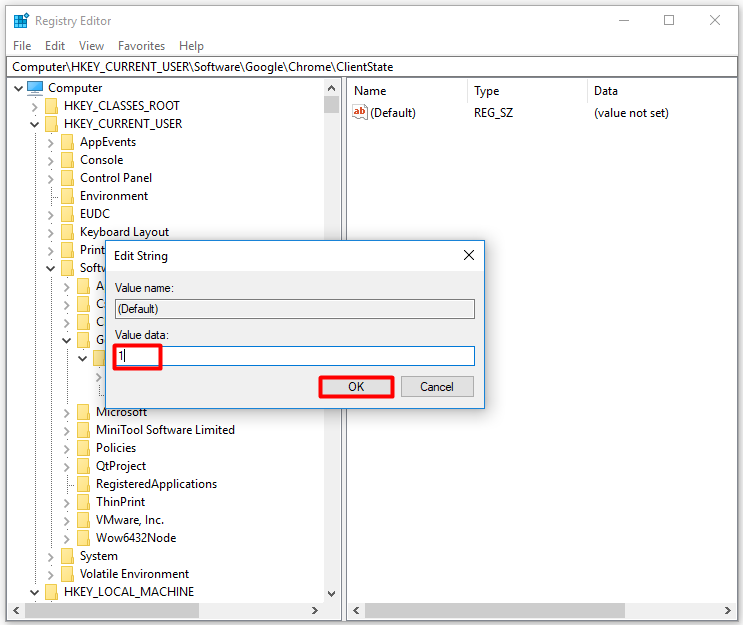Click the Volatile Environment folder icon
The image size is (743, 625).
click(67, 574)
